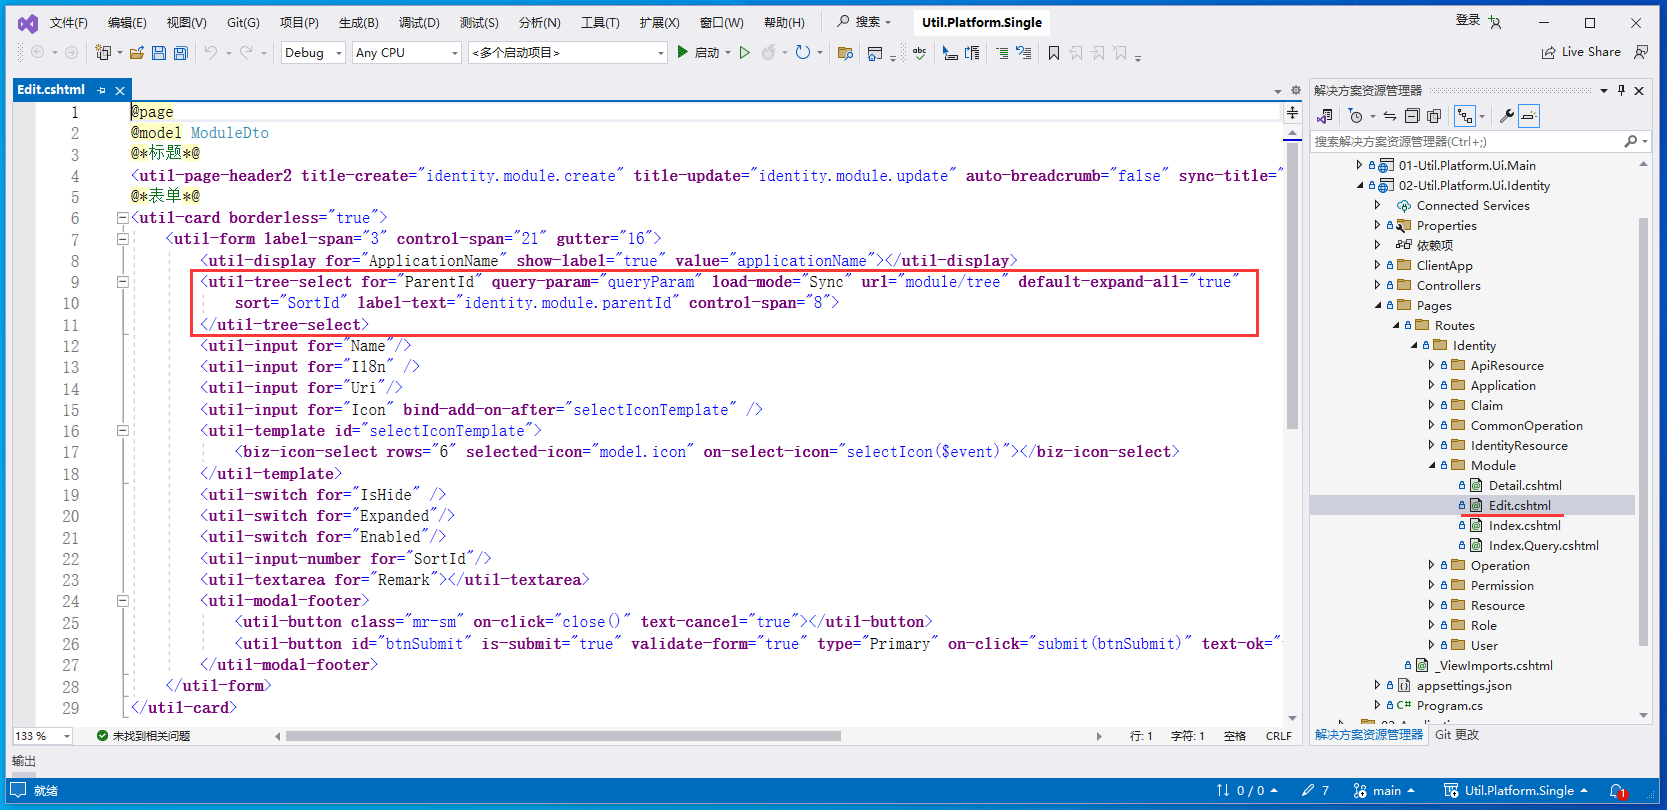Click the notifications bell in status bar
Viewport: 1667px width, 810px height.
1618,791
